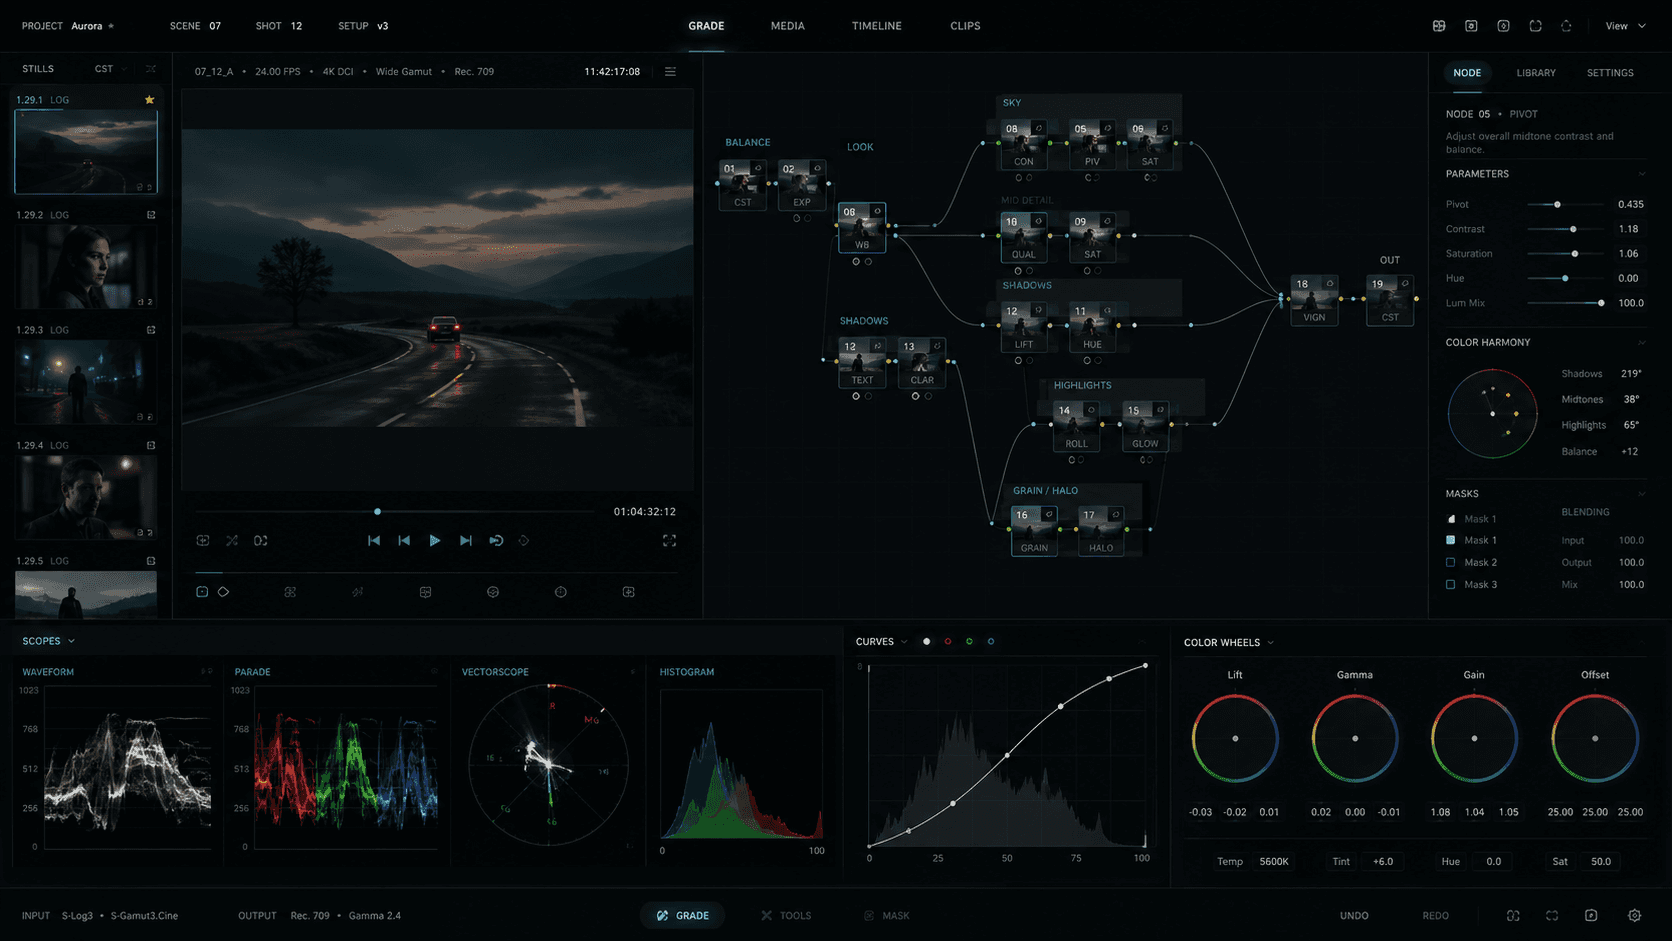Click the Pivot slider handle
This screenshot has width=1672, height=941.
click(1557, 204)
